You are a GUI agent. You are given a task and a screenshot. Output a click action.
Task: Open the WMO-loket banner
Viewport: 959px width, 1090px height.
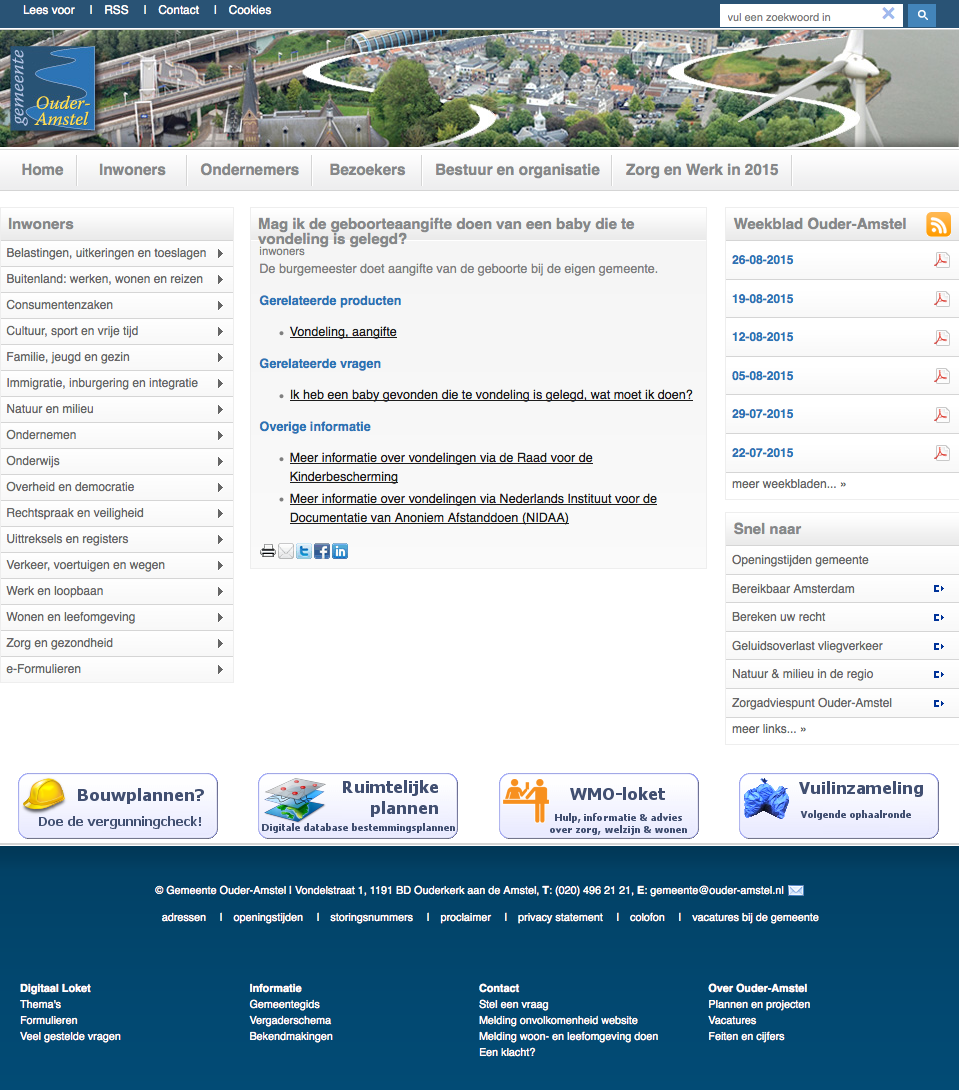point(598,806)
